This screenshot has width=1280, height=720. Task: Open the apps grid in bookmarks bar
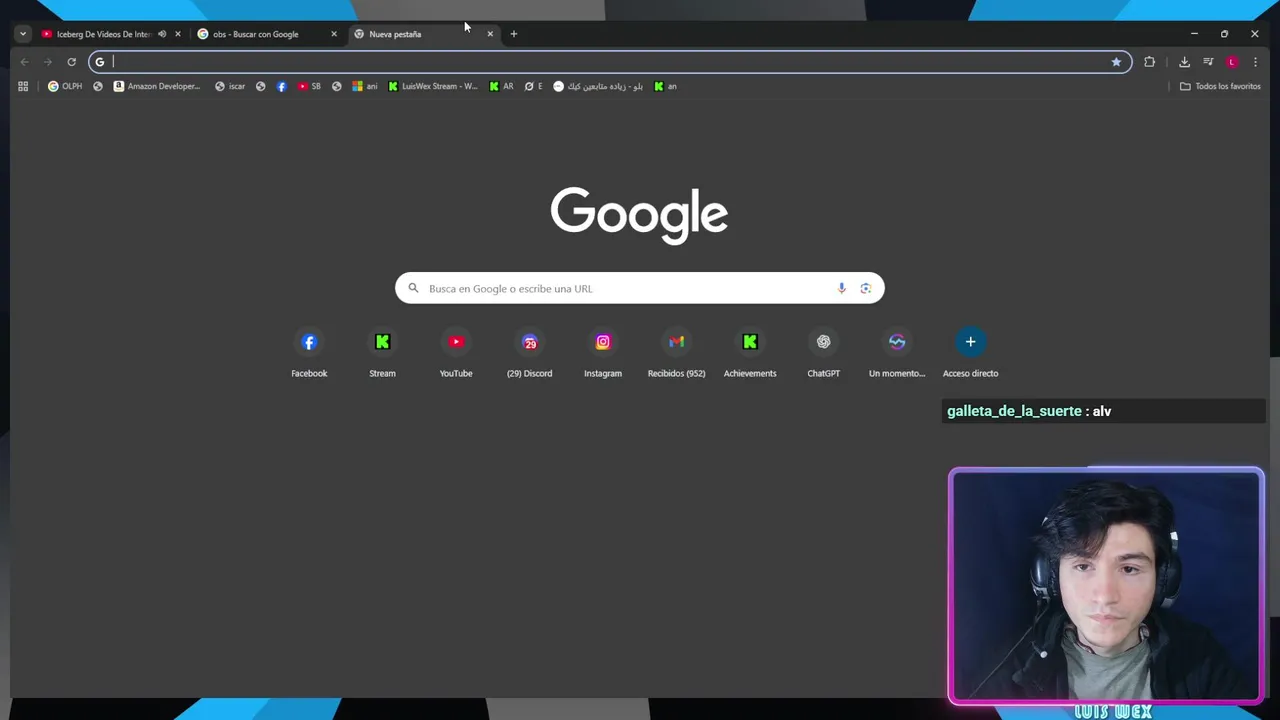(23, 86)
